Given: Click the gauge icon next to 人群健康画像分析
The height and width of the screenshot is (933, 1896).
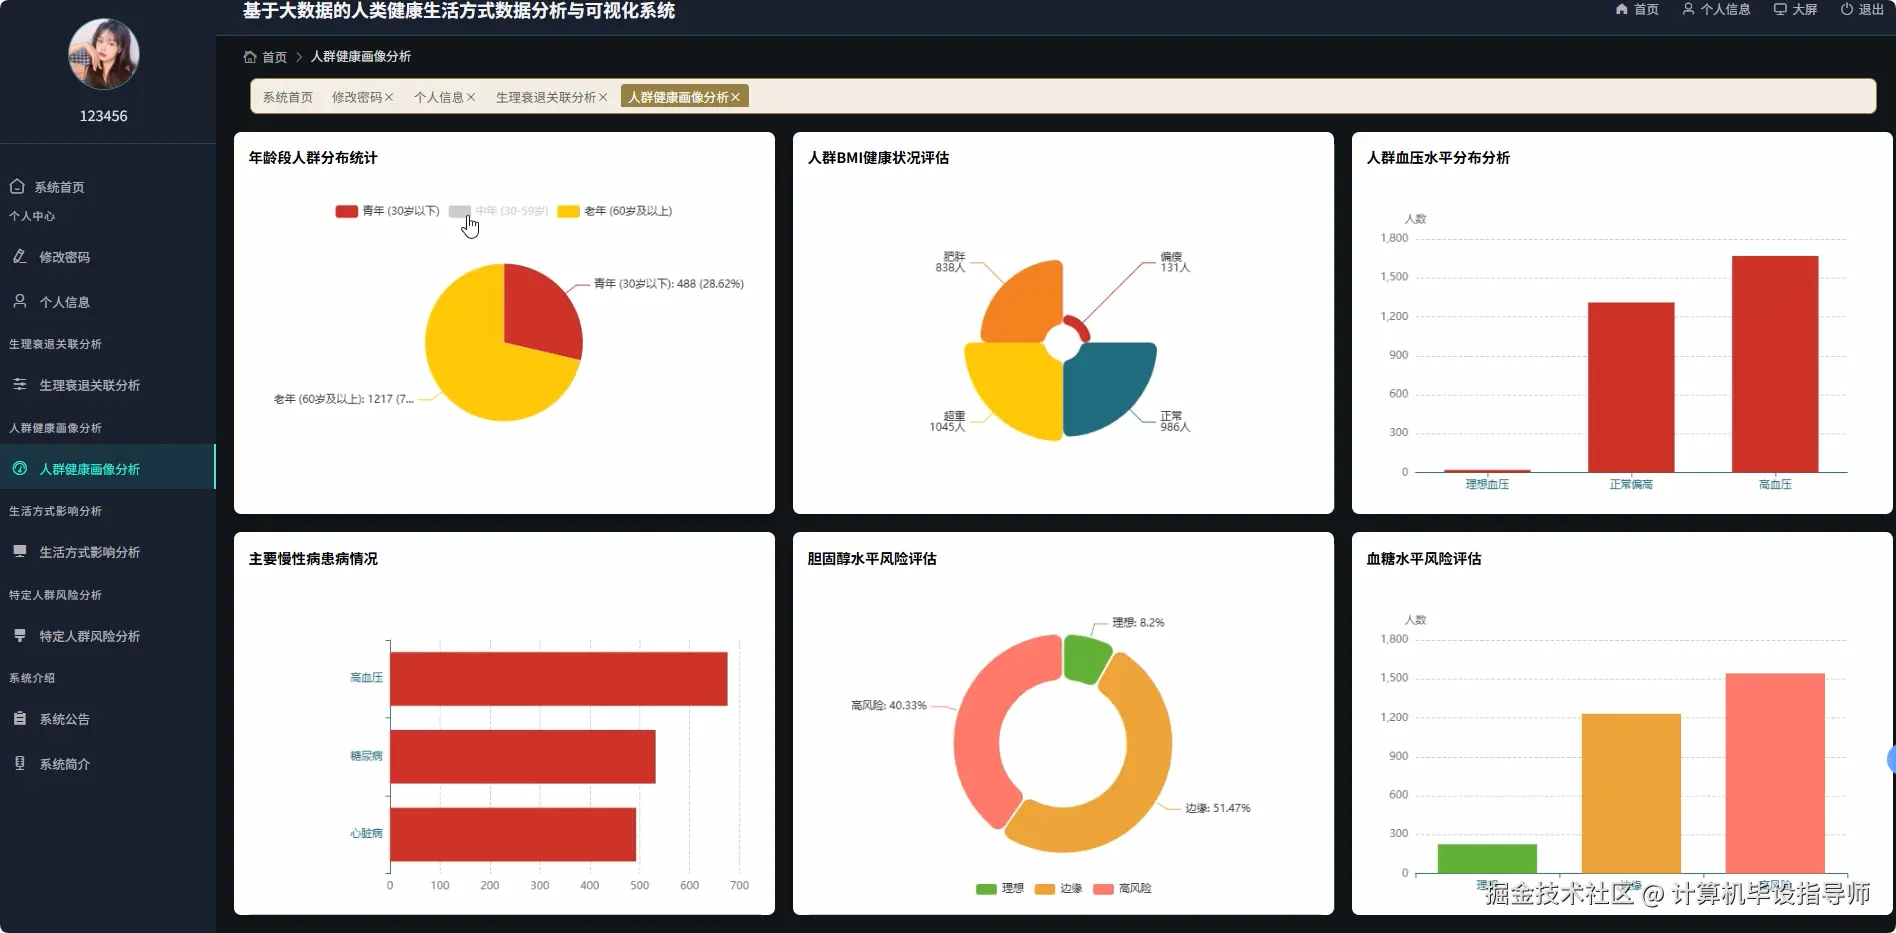Looking at the screenshot, I should 19,468.
